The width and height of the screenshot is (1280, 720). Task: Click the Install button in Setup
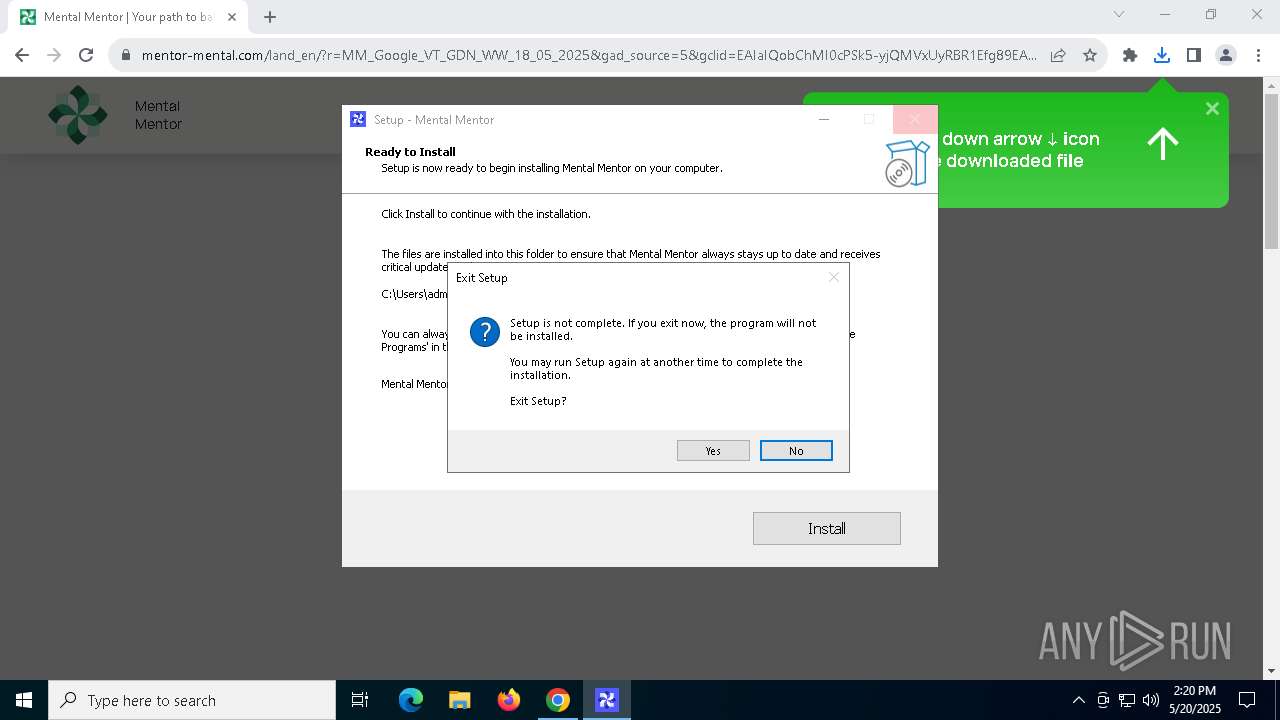point(827,528)
